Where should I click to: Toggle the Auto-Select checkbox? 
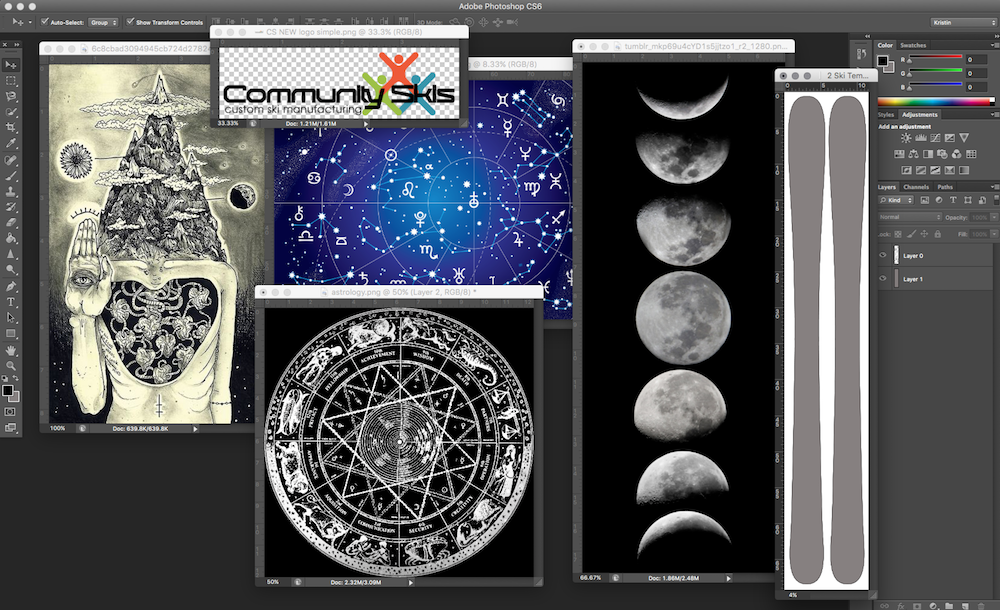[x=45, y=22]
